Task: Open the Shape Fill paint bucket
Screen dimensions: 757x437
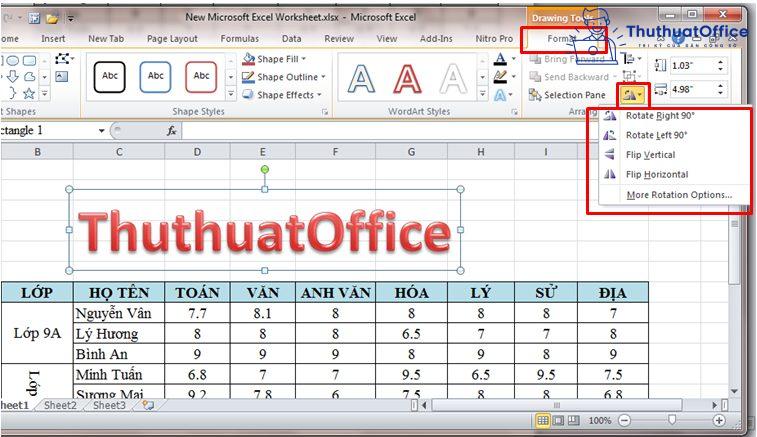Action: (249, 59)
